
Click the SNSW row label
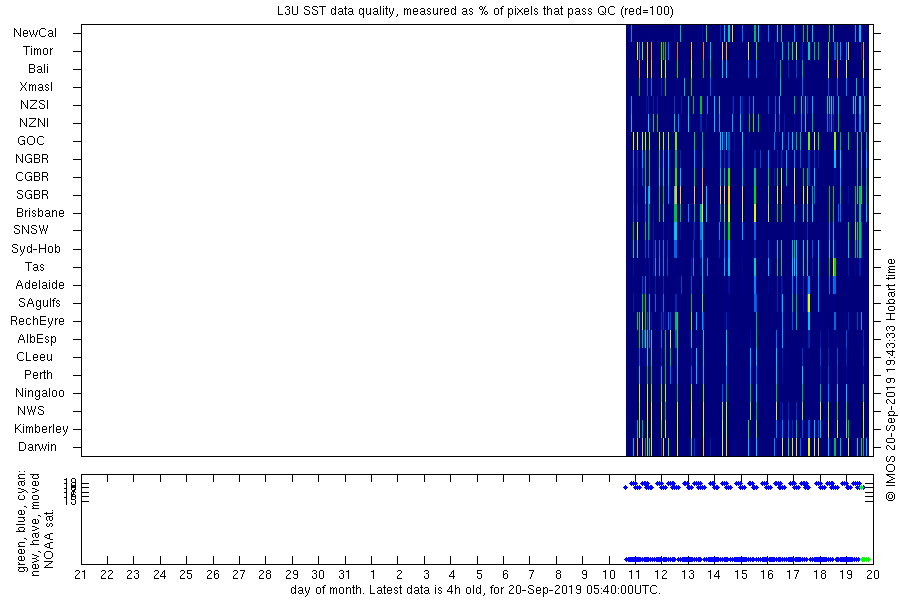coord(31,230)
